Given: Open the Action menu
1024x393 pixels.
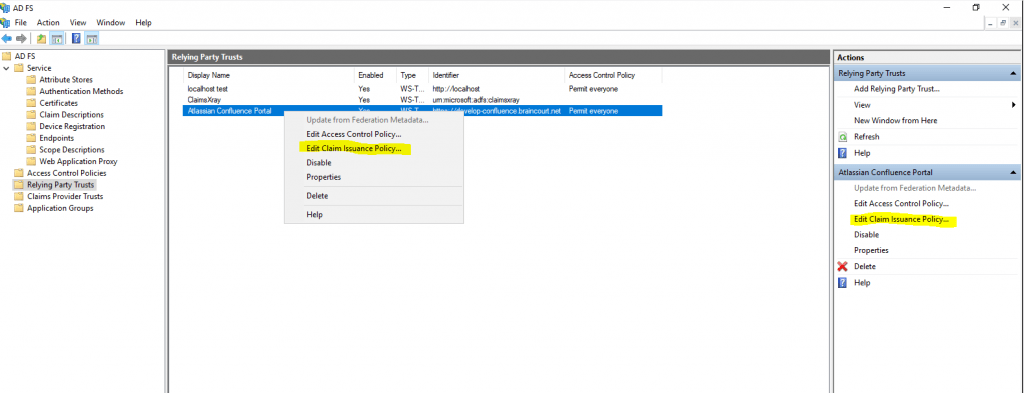Looking at the screenshot, I should (x=48, y=22).
